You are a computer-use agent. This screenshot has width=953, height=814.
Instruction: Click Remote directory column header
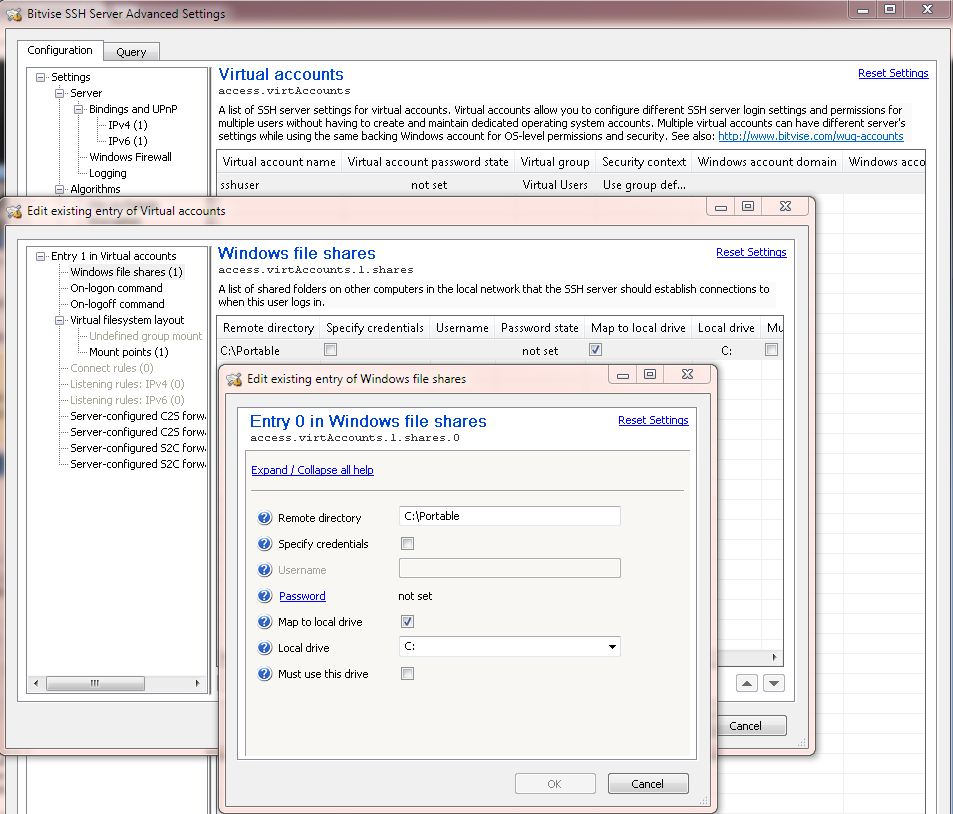click(x=268, y=328)
